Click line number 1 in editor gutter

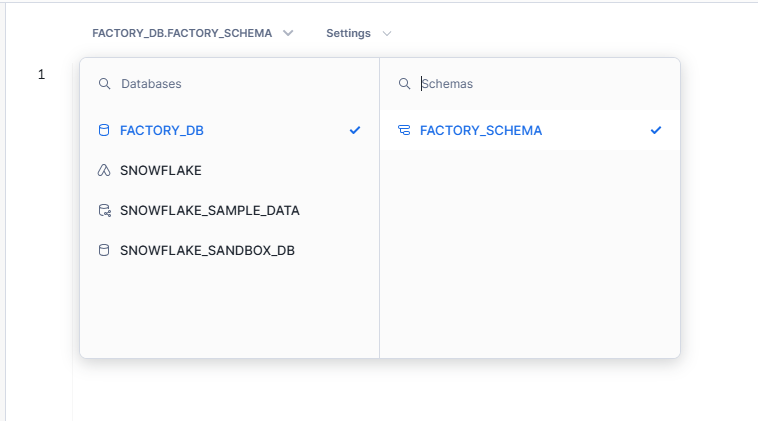(x=41, y=74)
